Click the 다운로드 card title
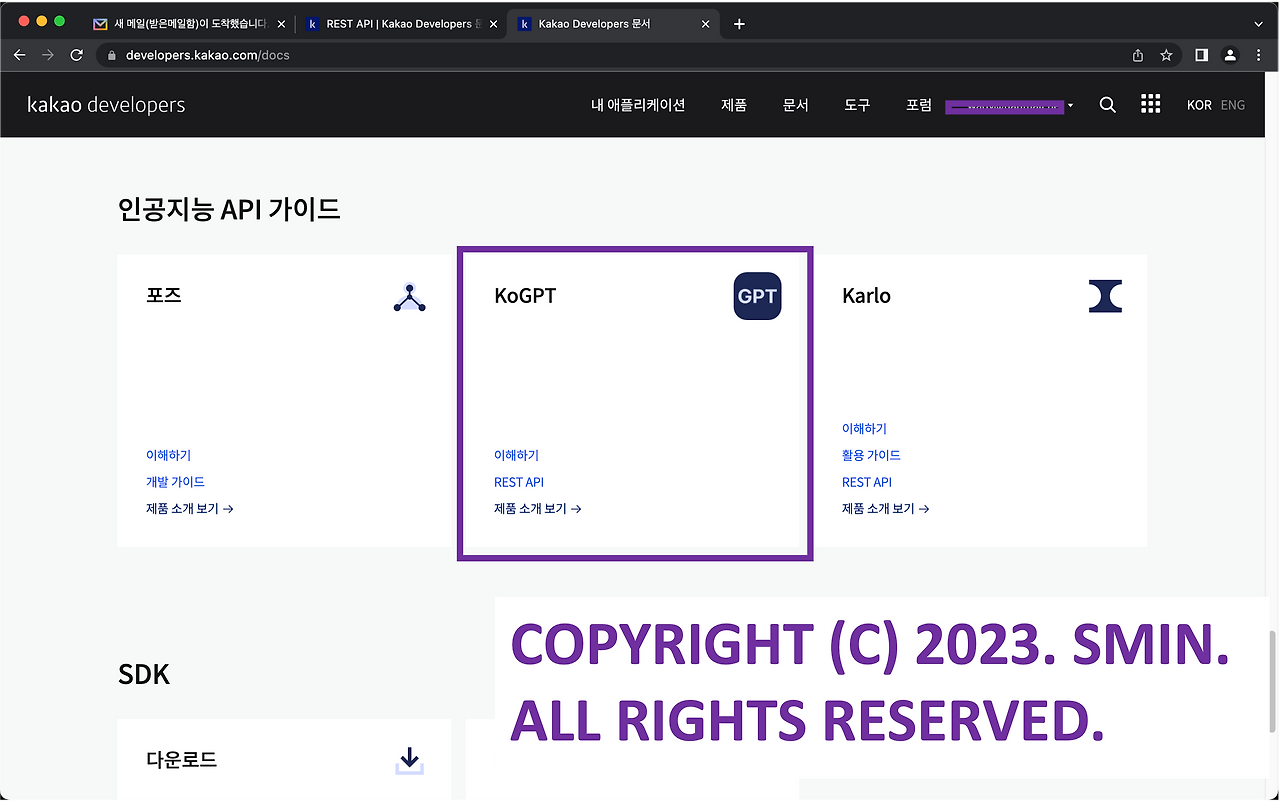The height and width of the screenshot is (801, 1280). 182,760
